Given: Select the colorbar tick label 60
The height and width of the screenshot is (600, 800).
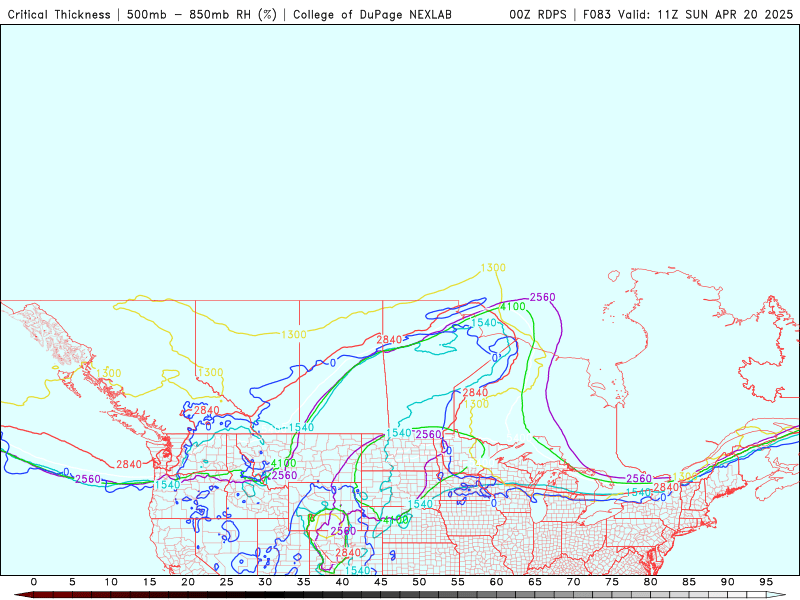Looking at the screenshot, I should [496, 582].
